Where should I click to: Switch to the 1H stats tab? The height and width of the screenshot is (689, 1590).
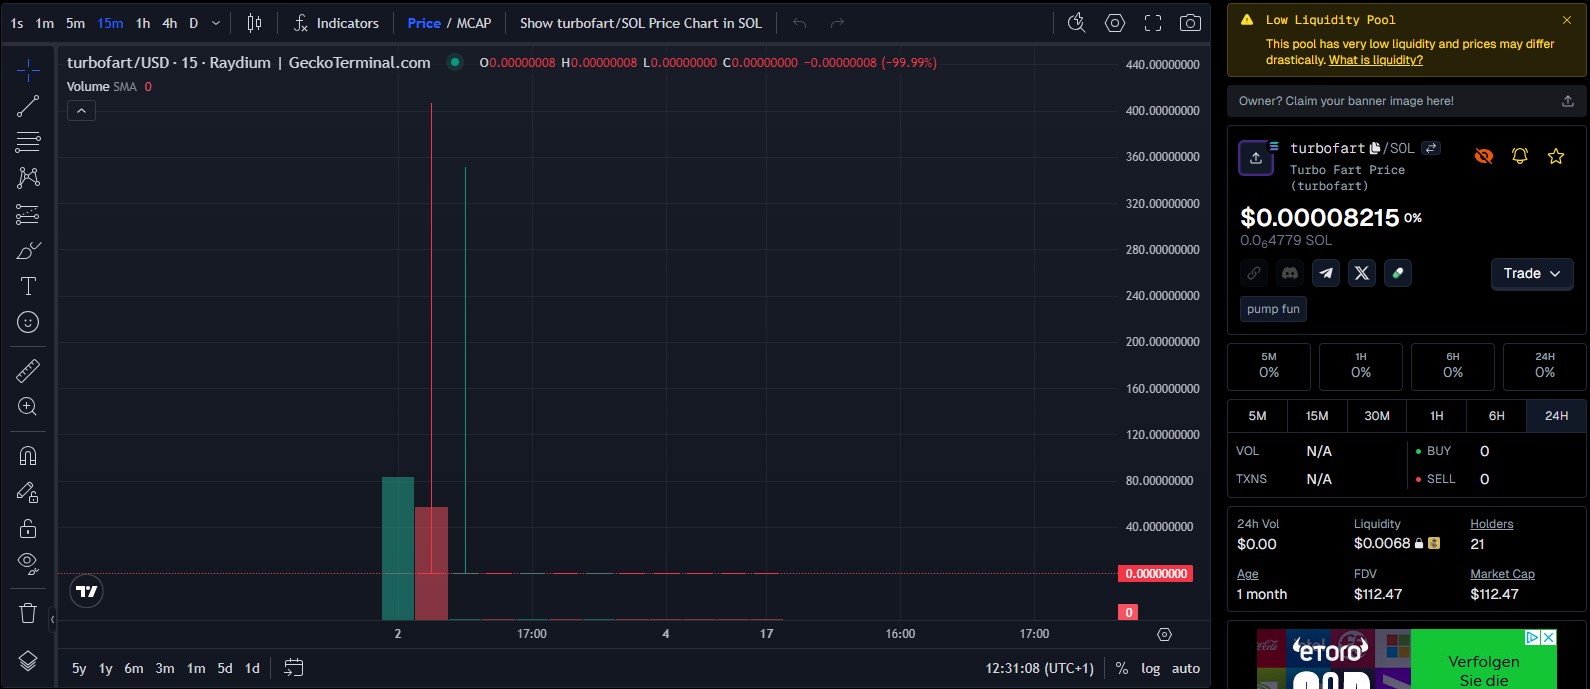[x=1436, y=416]
